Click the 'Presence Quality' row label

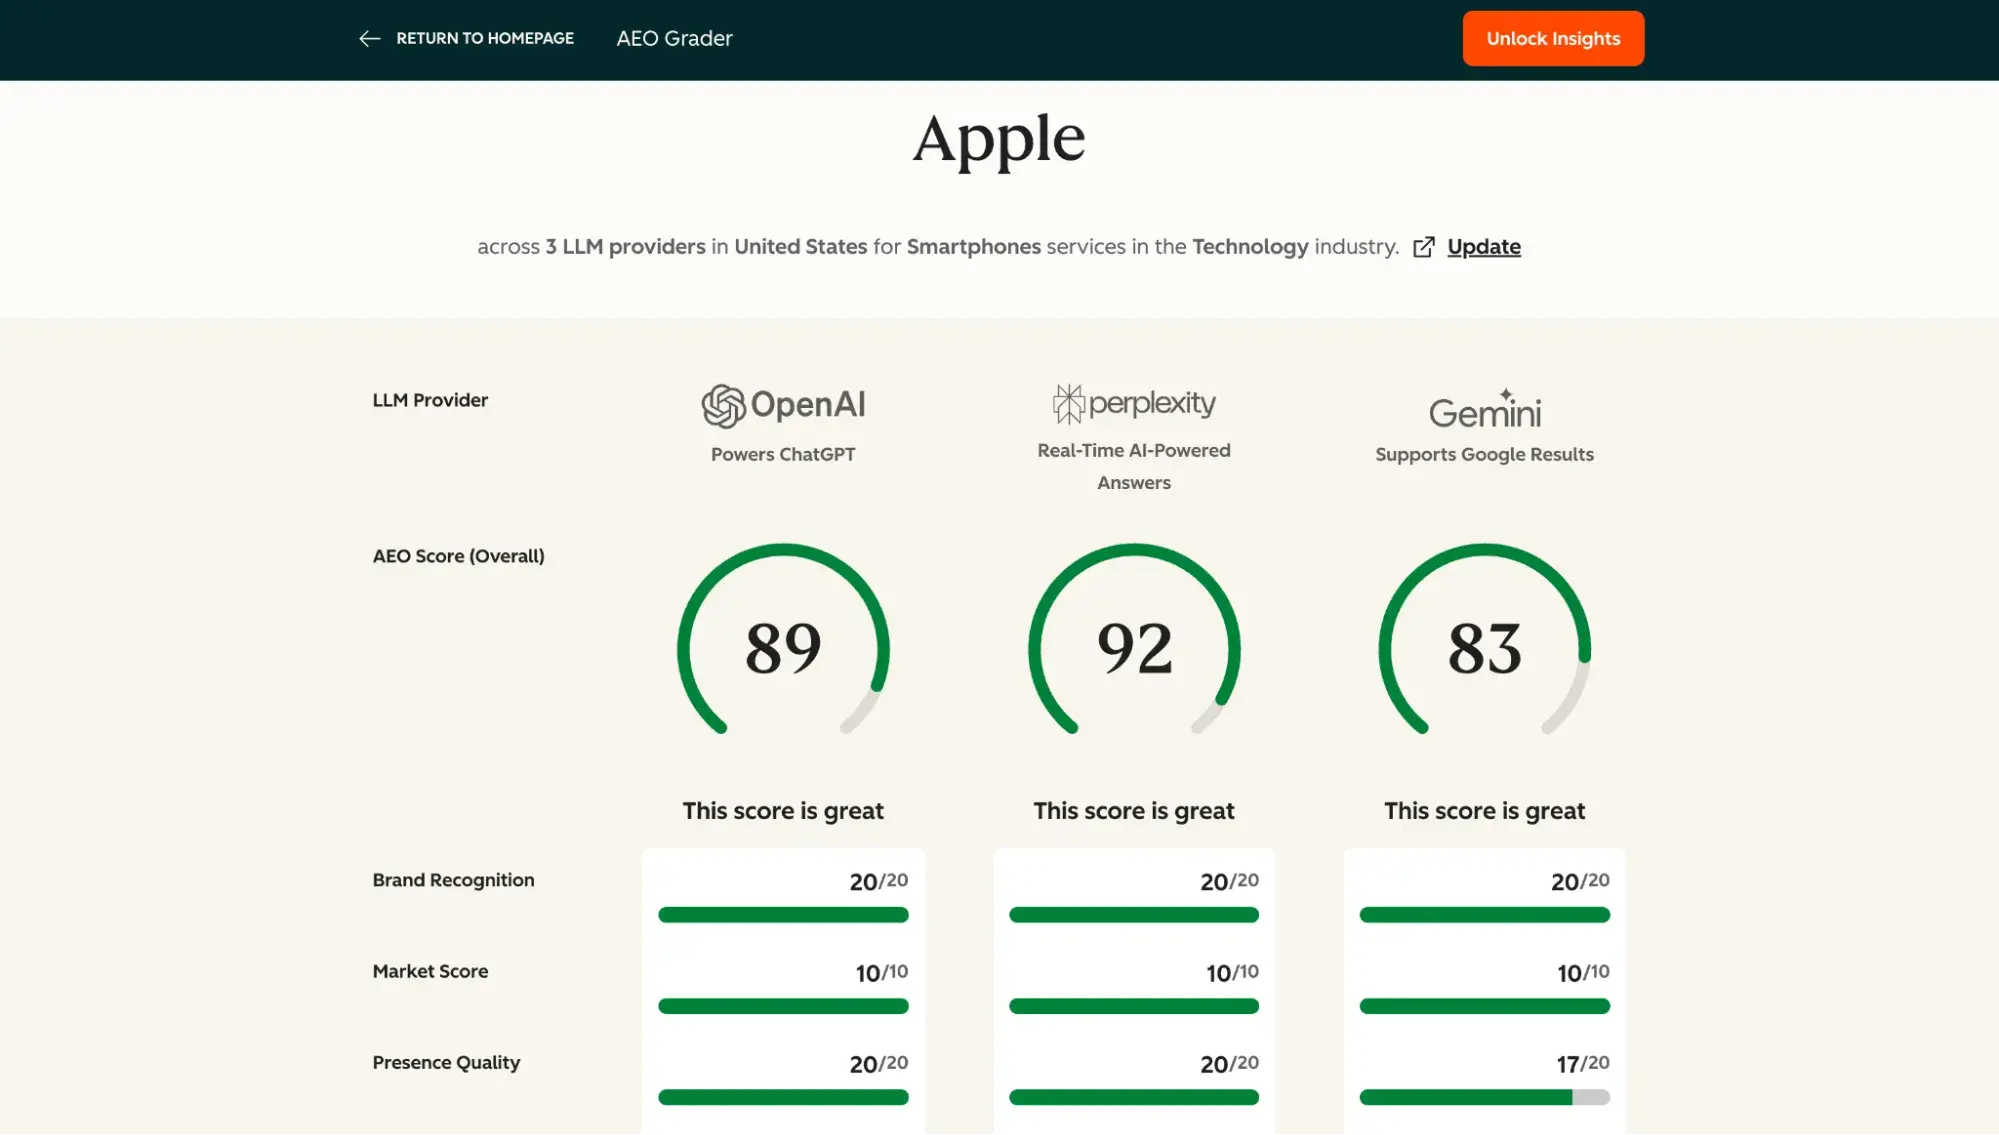(446, 1063)
